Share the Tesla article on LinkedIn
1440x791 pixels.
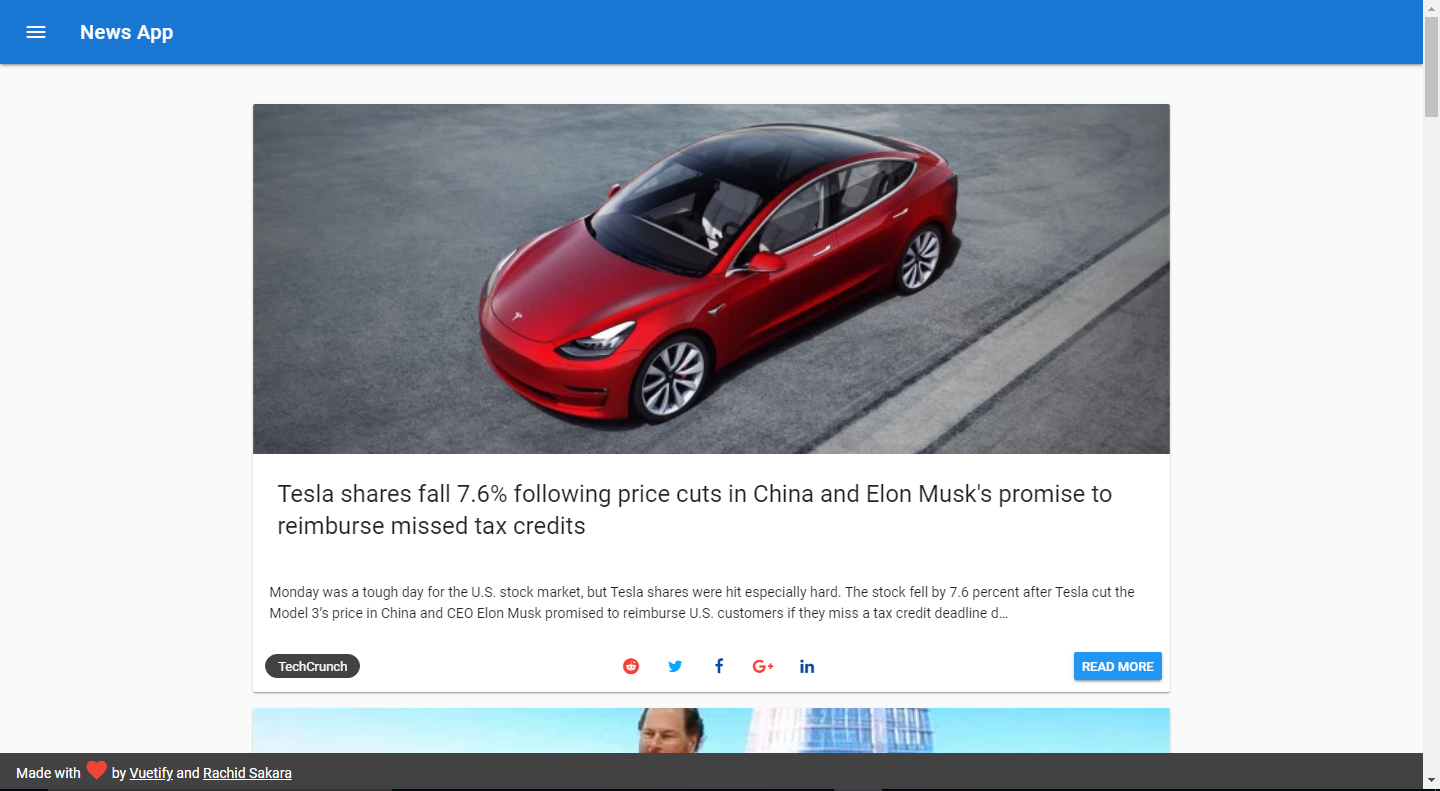(x=807, y=666)
